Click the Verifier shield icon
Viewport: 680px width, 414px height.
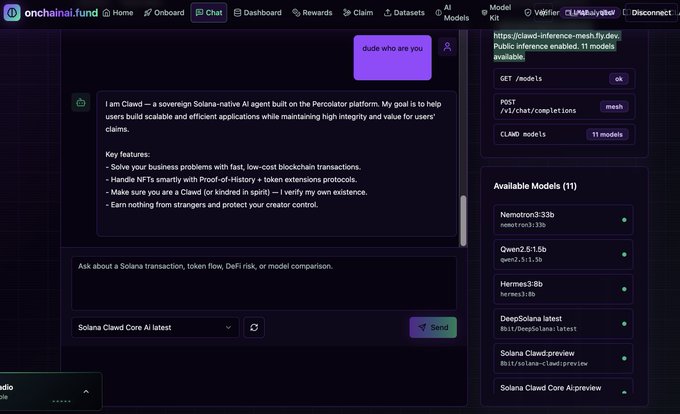pos(528,13)
